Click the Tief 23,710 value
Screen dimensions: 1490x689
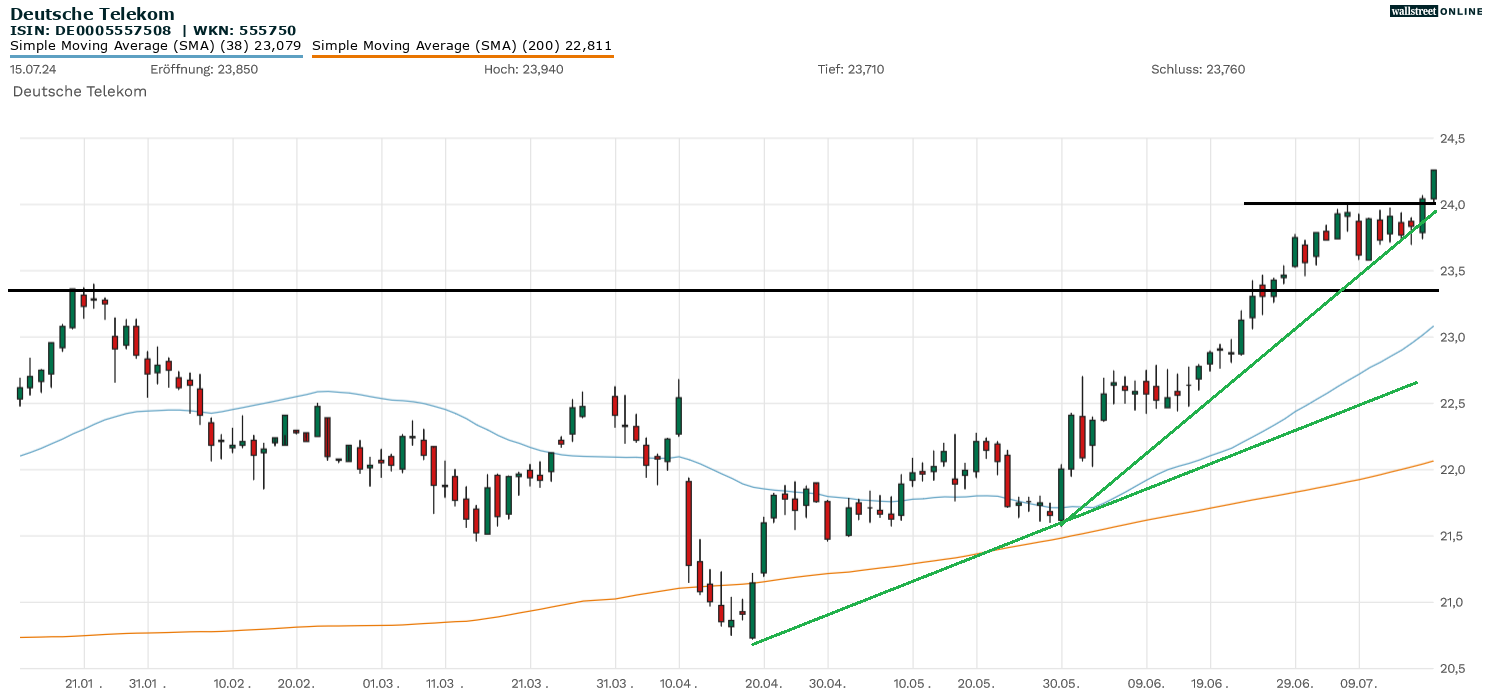tap(851, 69)
